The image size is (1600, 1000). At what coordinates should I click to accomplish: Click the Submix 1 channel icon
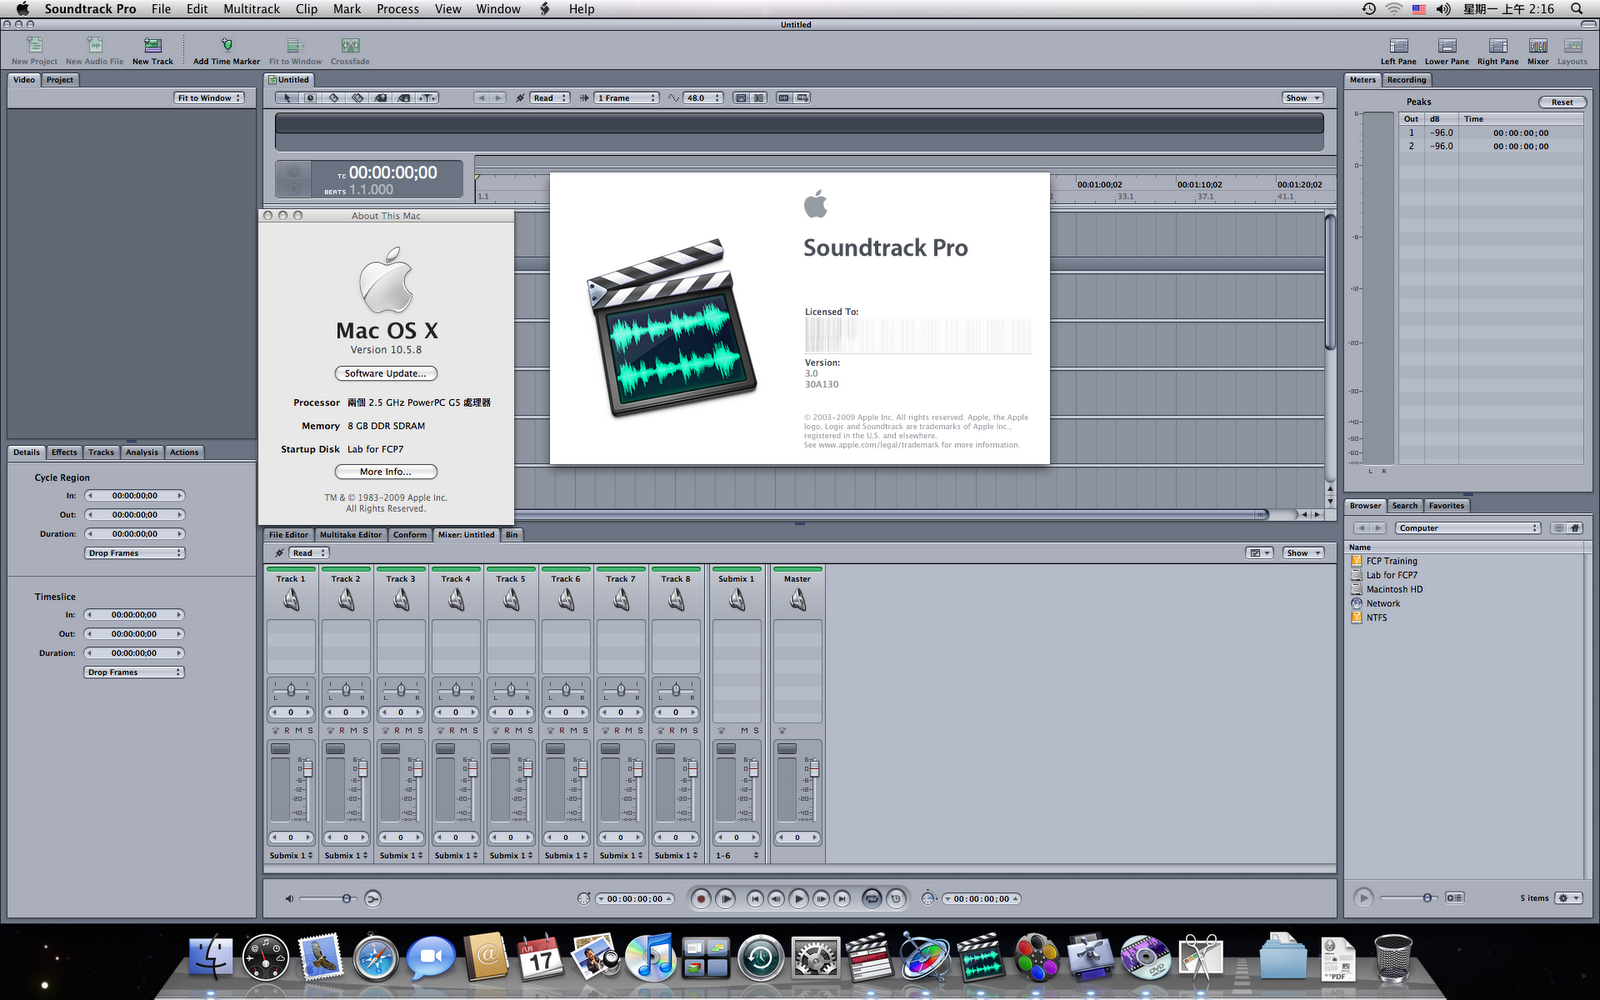(737, 599)
